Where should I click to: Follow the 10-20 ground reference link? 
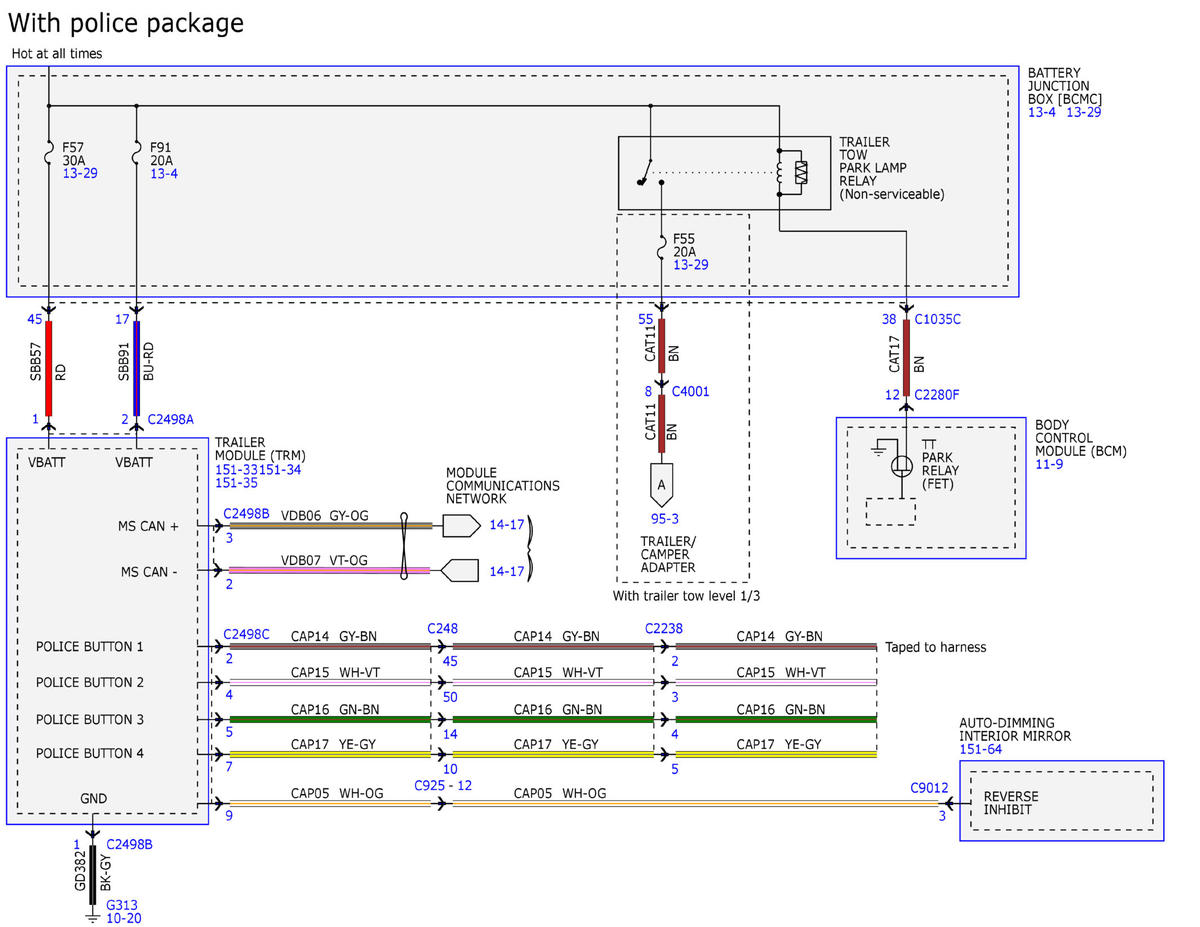coord(124,918)
